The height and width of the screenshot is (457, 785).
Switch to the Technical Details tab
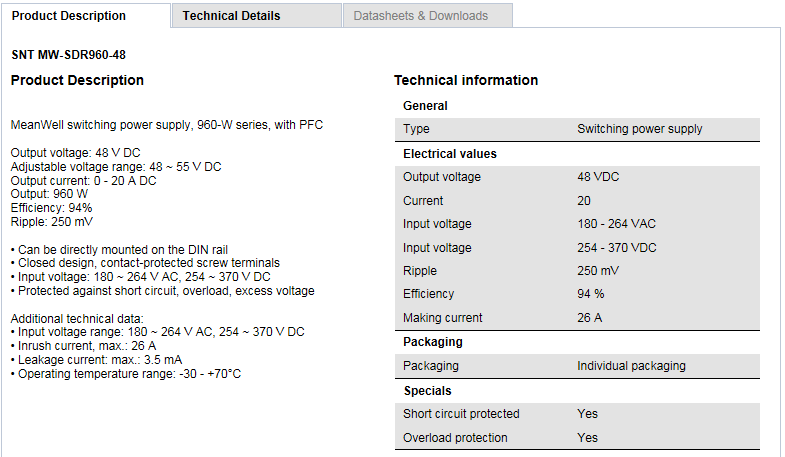pyautogui.click(x=231, y=16)
